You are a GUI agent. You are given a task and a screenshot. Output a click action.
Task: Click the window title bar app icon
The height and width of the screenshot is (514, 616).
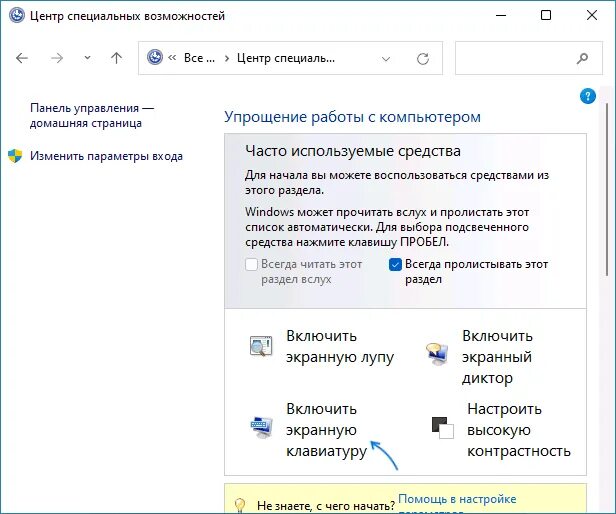(x=17, y=16)
